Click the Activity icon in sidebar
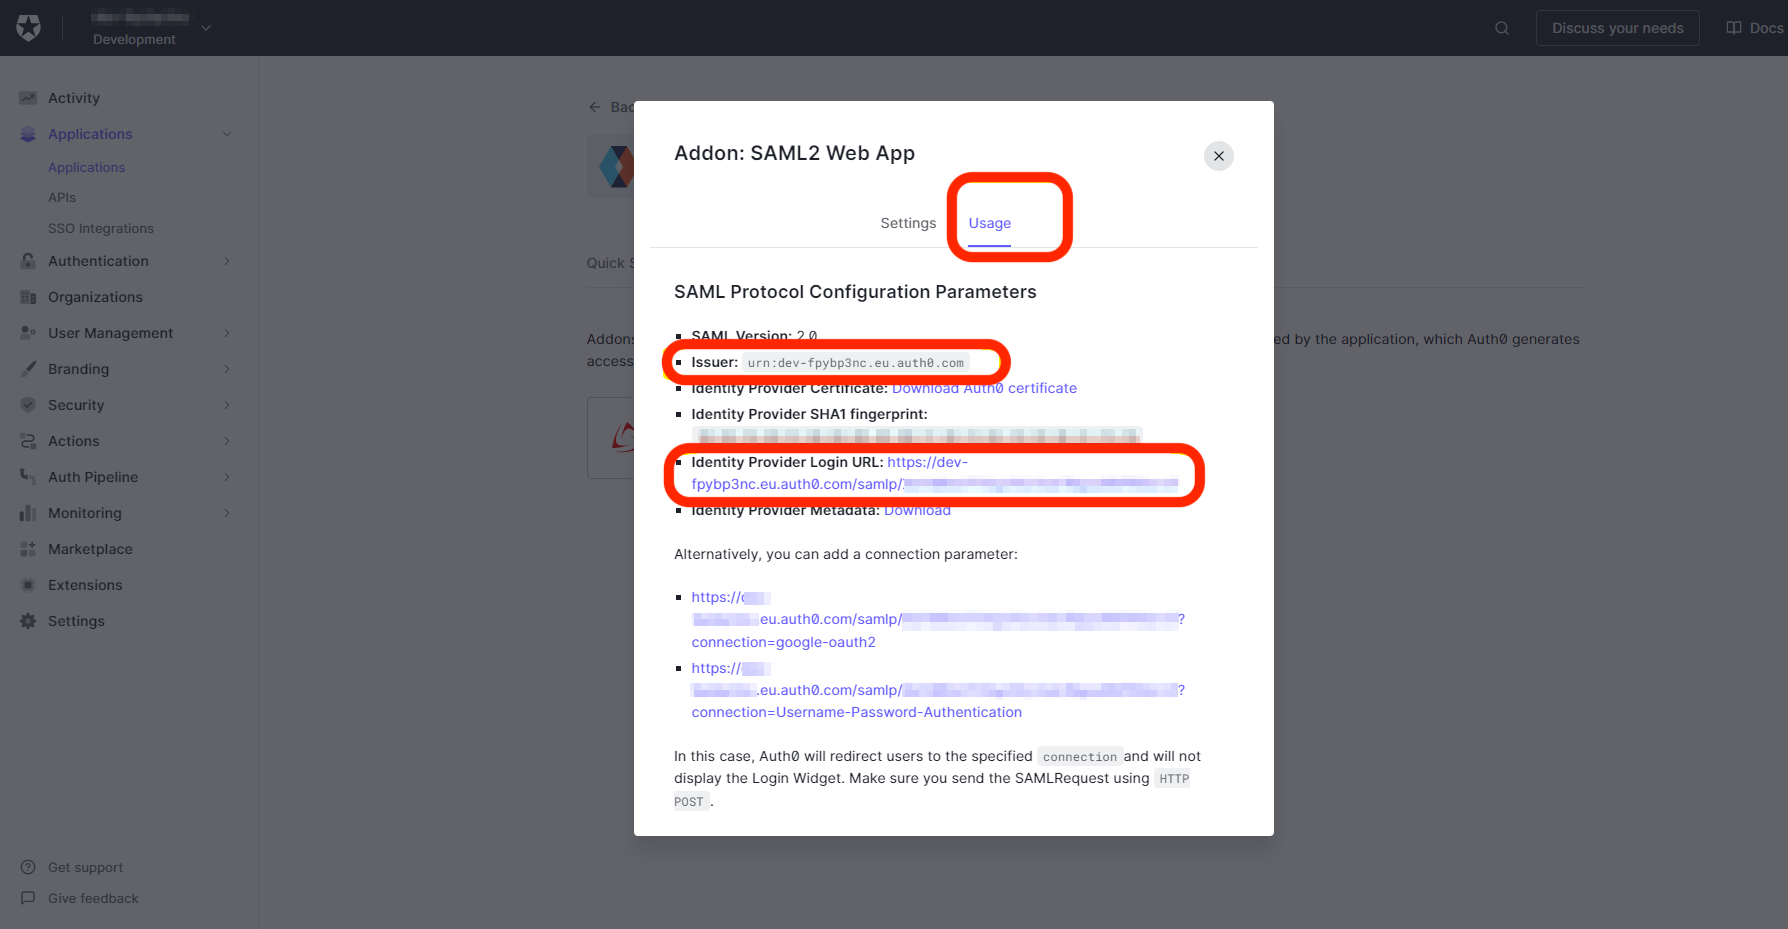Viewport: 1788px width, 929px height. (28, 98)
